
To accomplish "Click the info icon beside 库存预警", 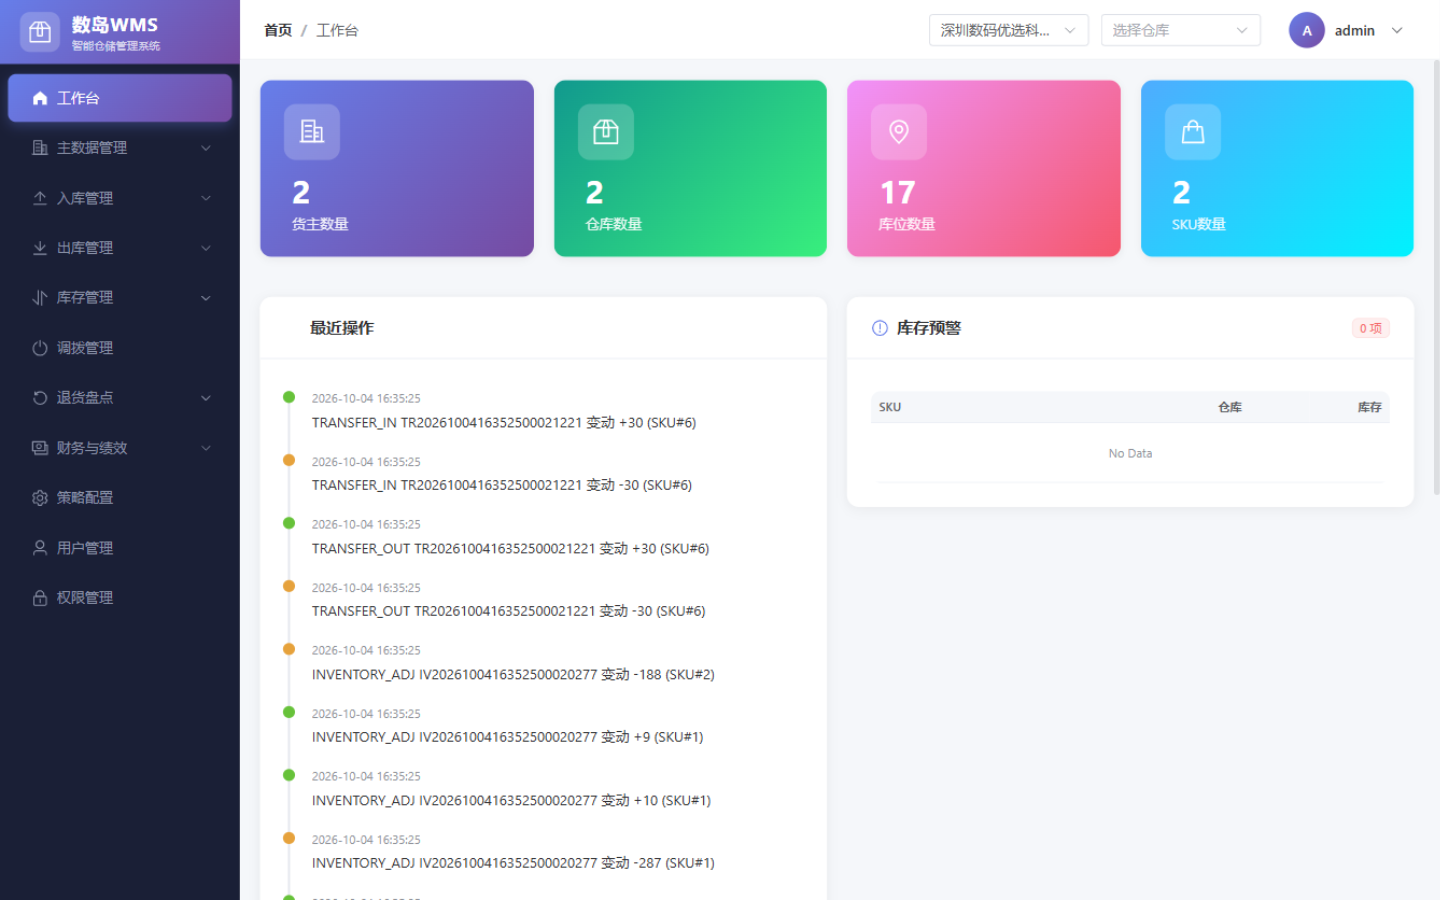I will tap(880, 328).
